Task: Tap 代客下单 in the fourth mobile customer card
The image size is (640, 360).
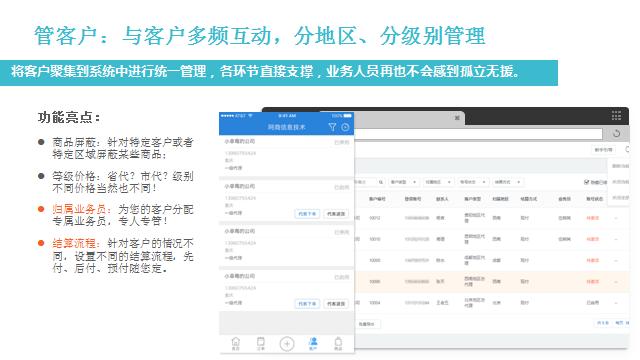Action: 307,304
